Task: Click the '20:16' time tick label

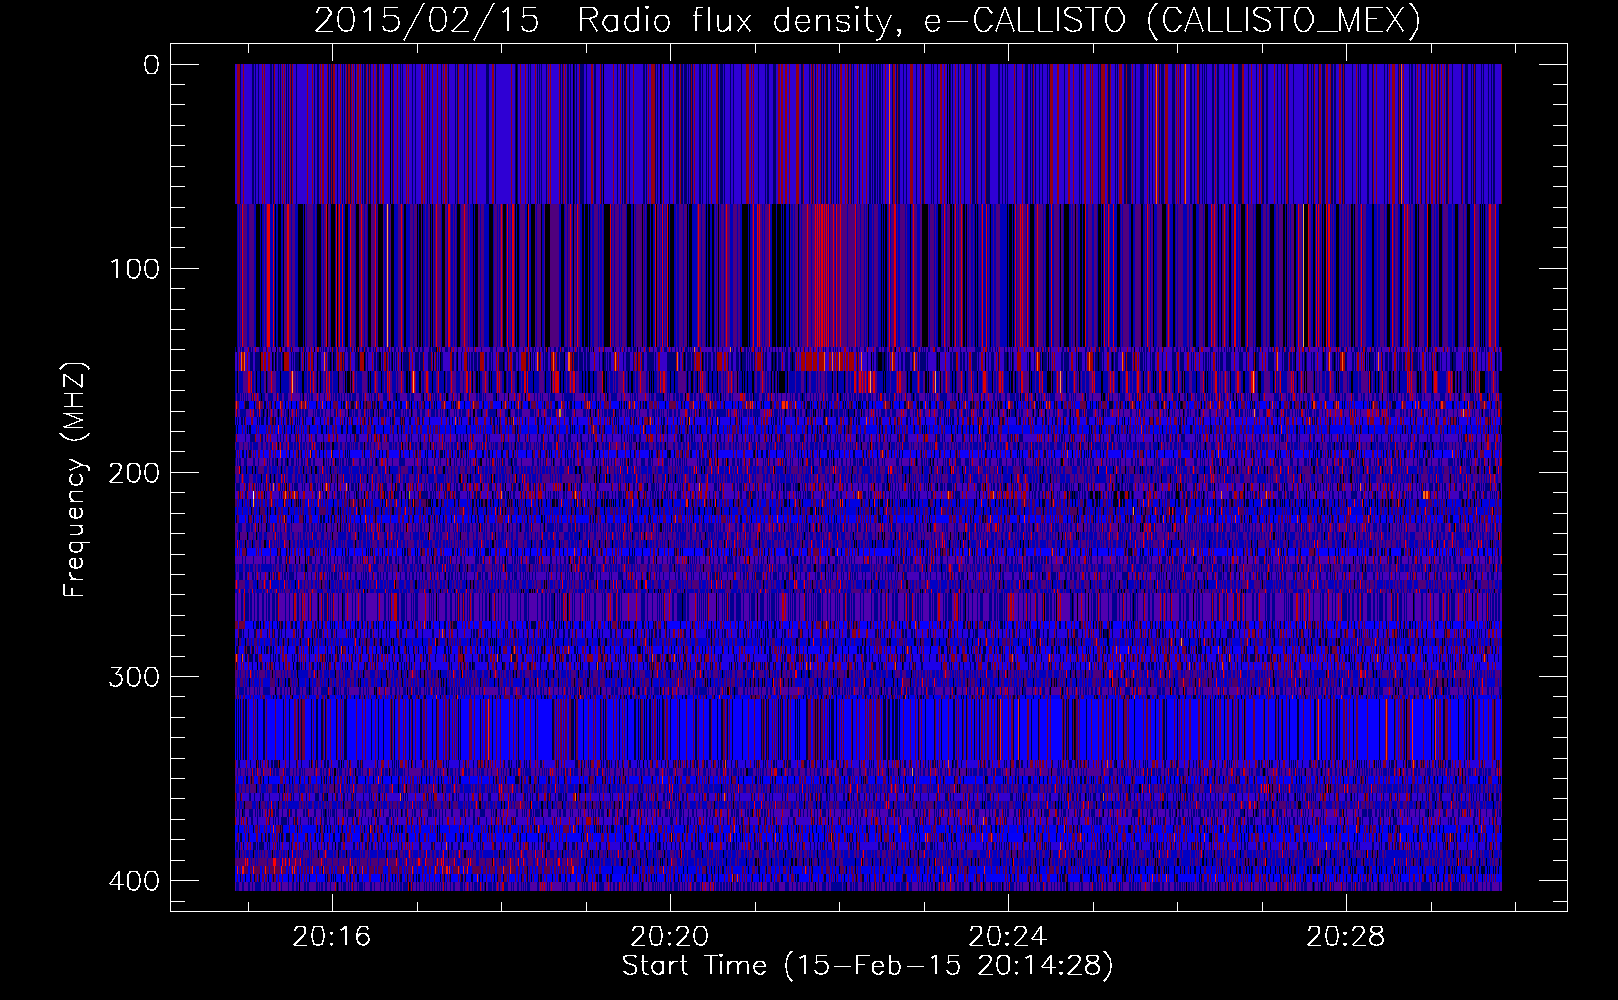Action: click(331, 937)
